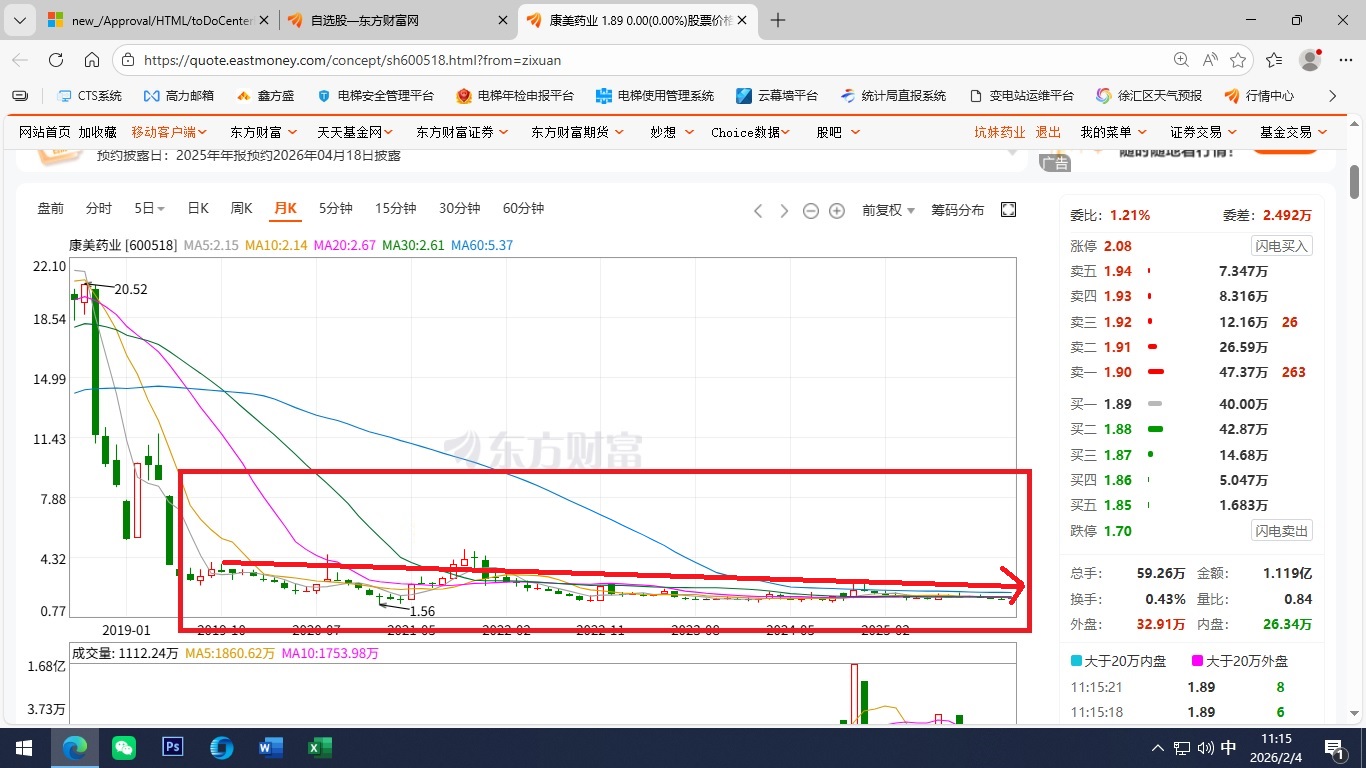Click the page vertical scrollbar thumb

tap(1355, 182)
